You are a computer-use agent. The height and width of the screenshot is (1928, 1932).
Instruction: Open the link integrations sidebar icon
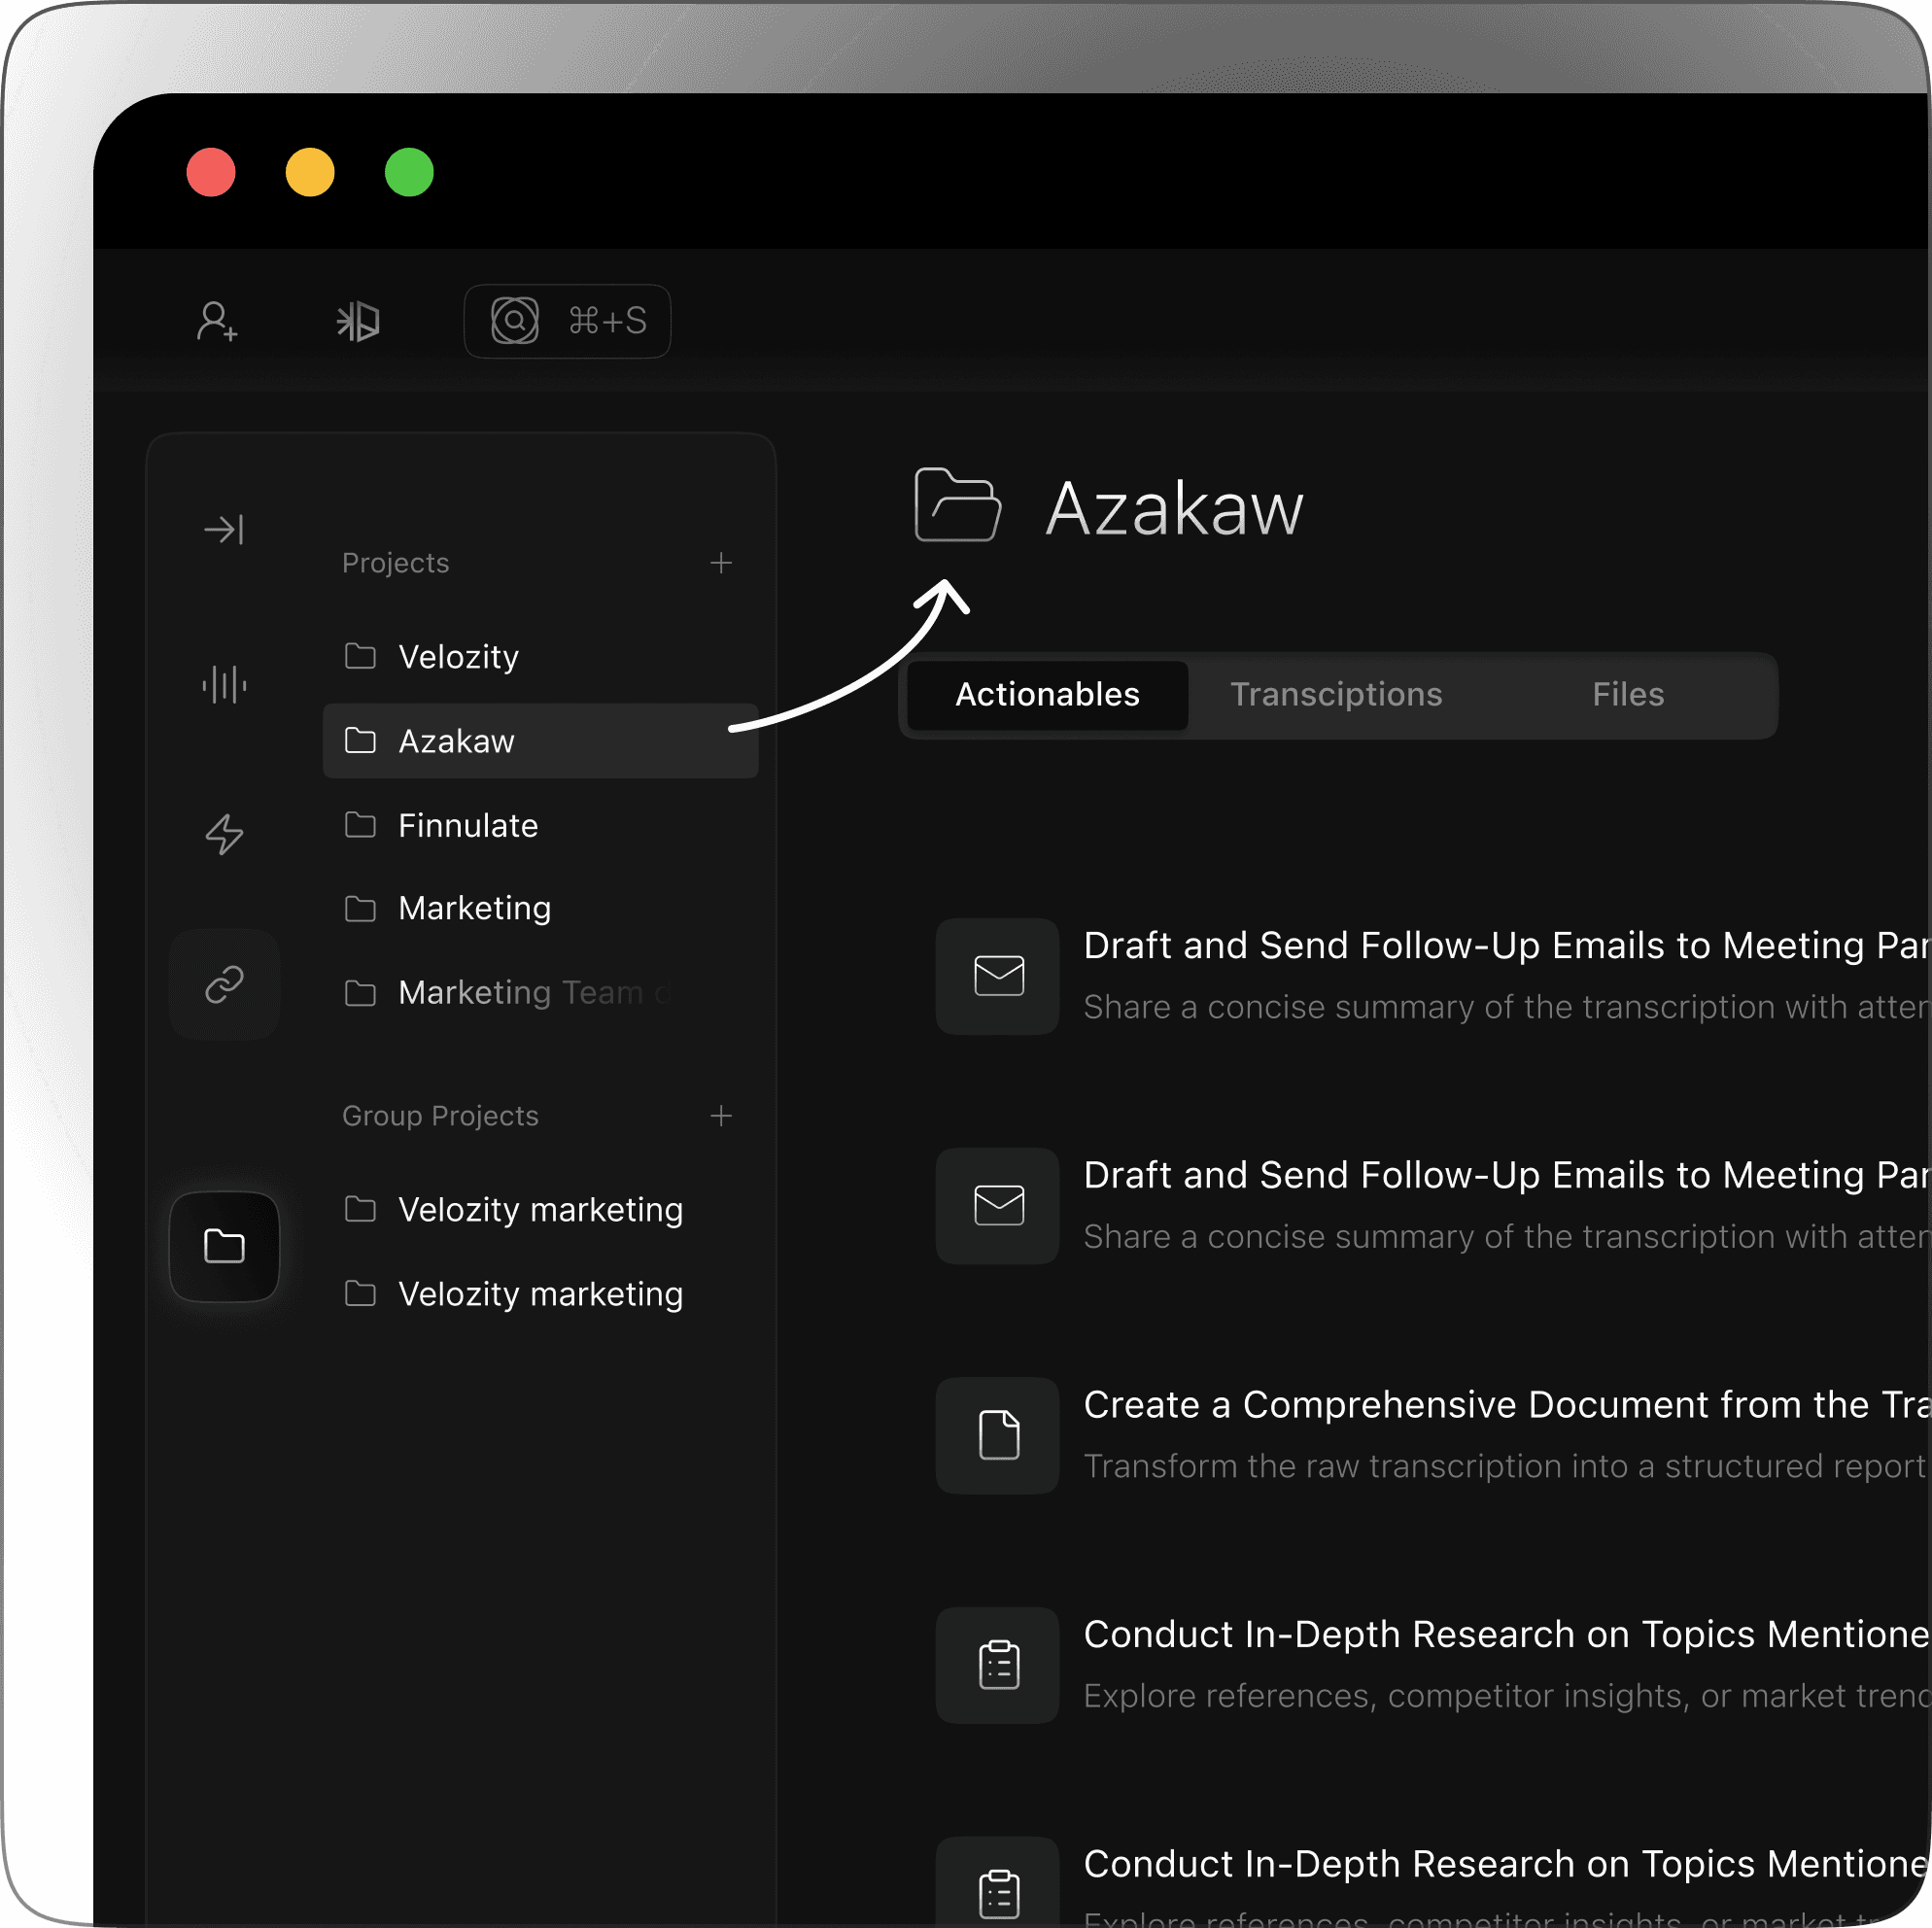[x=224, y=985]
